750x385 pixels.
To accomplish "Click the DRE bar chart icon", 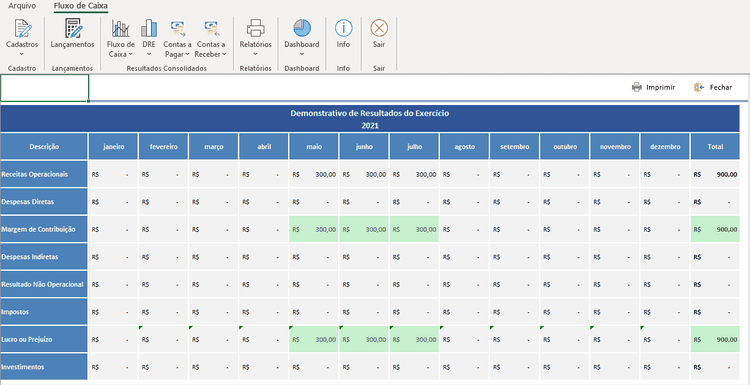I will (x=149, y=28).
